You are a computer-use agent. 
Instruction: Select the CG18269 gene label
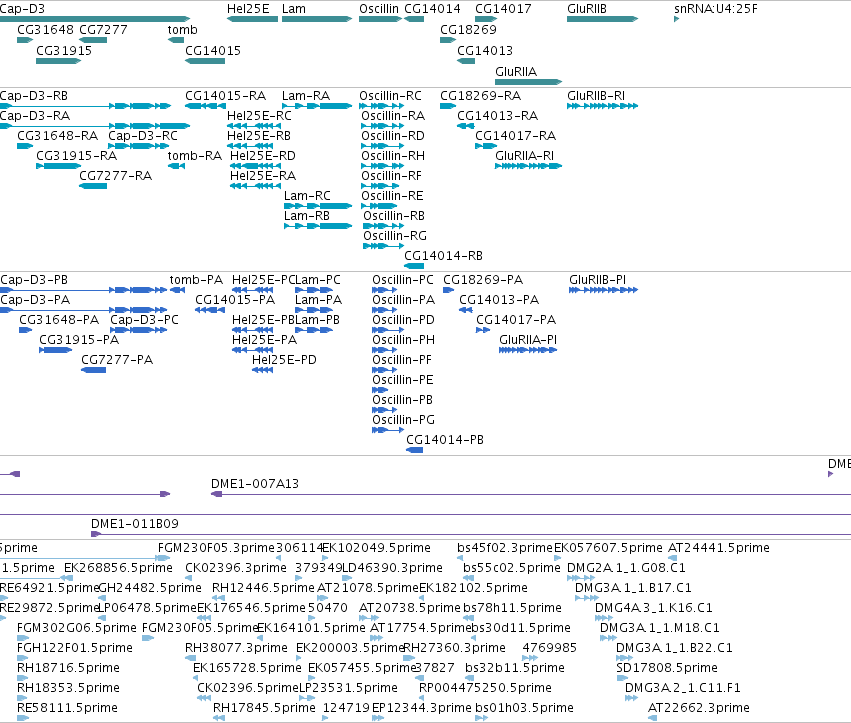(468, 30)
